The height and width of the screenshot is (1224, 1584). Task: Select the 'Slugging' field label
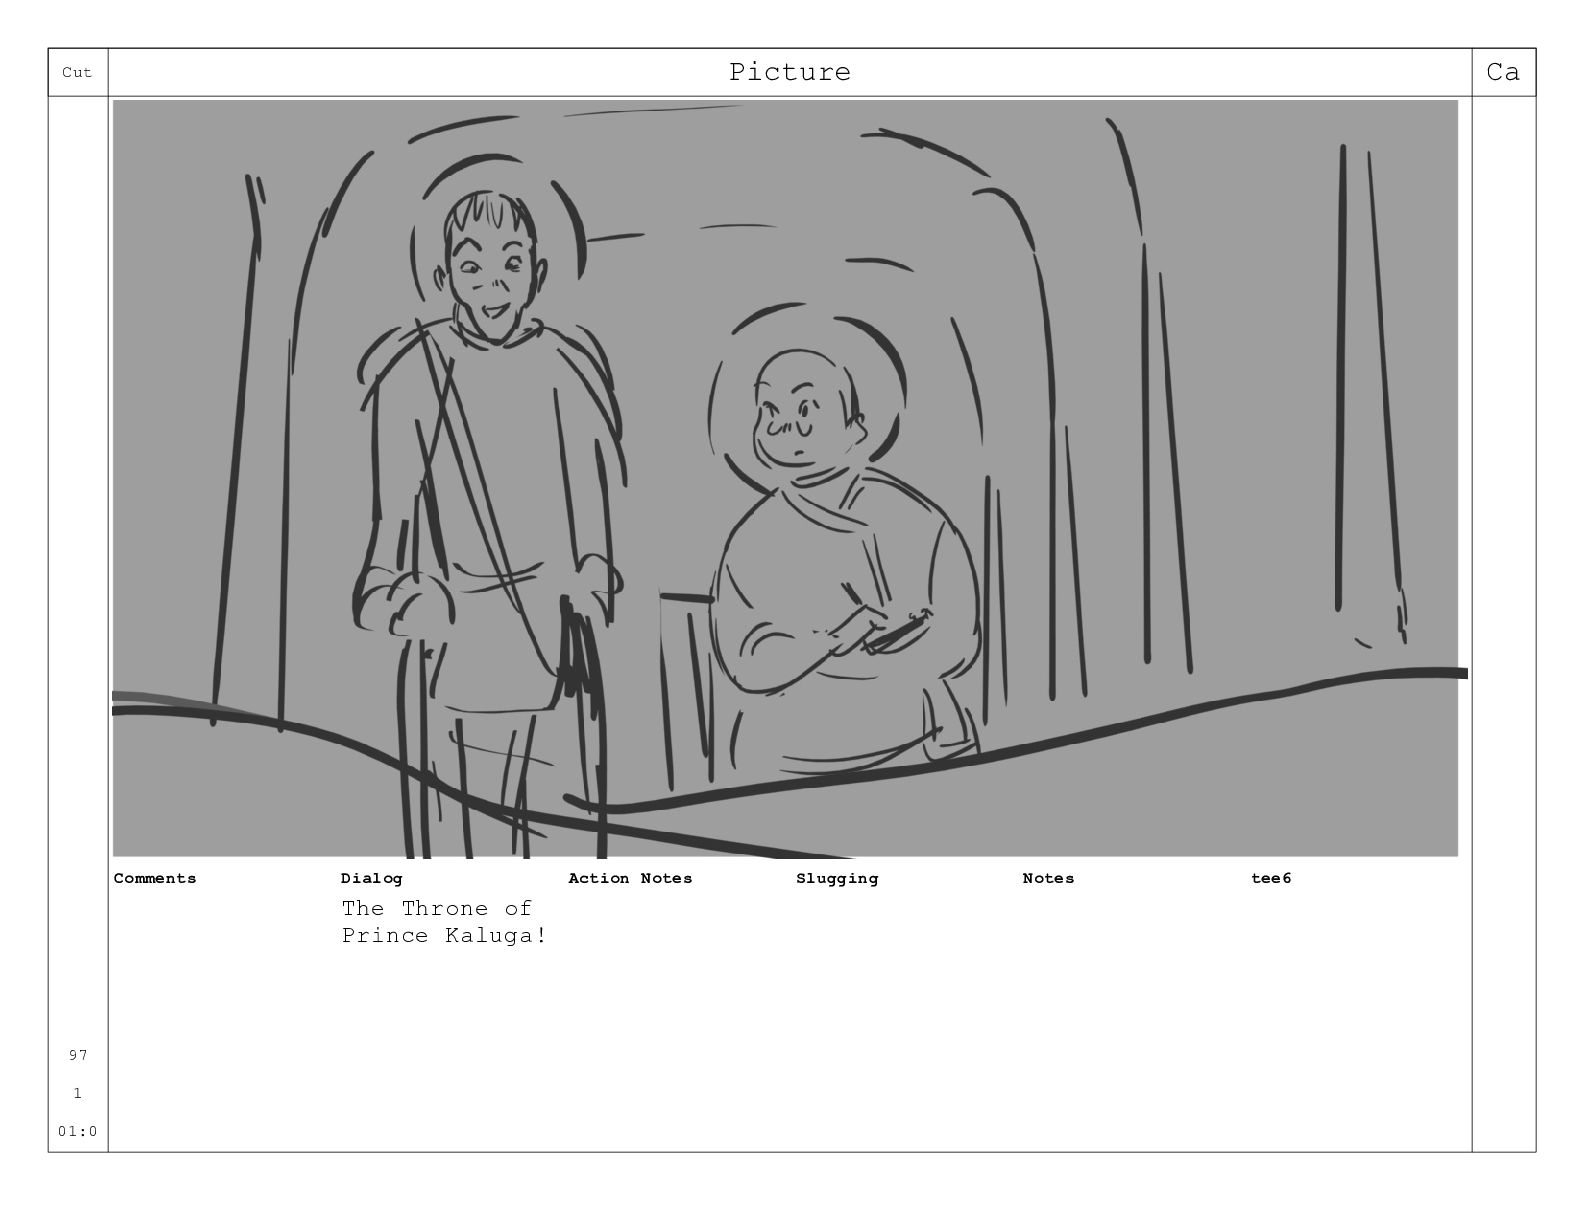click(x=837, y=878)
